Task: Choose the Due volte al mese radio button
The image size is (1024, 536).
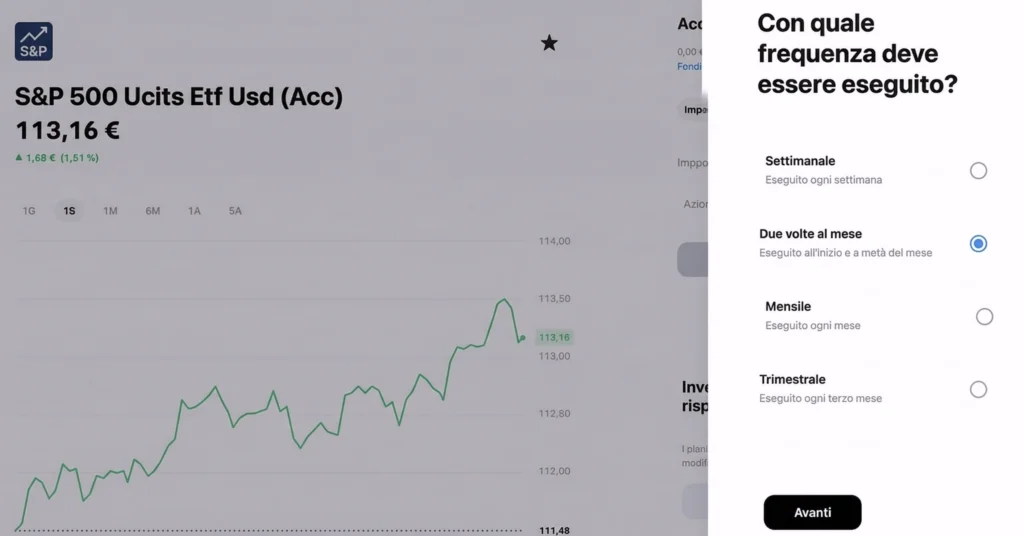Action: (x=978, y=244)
